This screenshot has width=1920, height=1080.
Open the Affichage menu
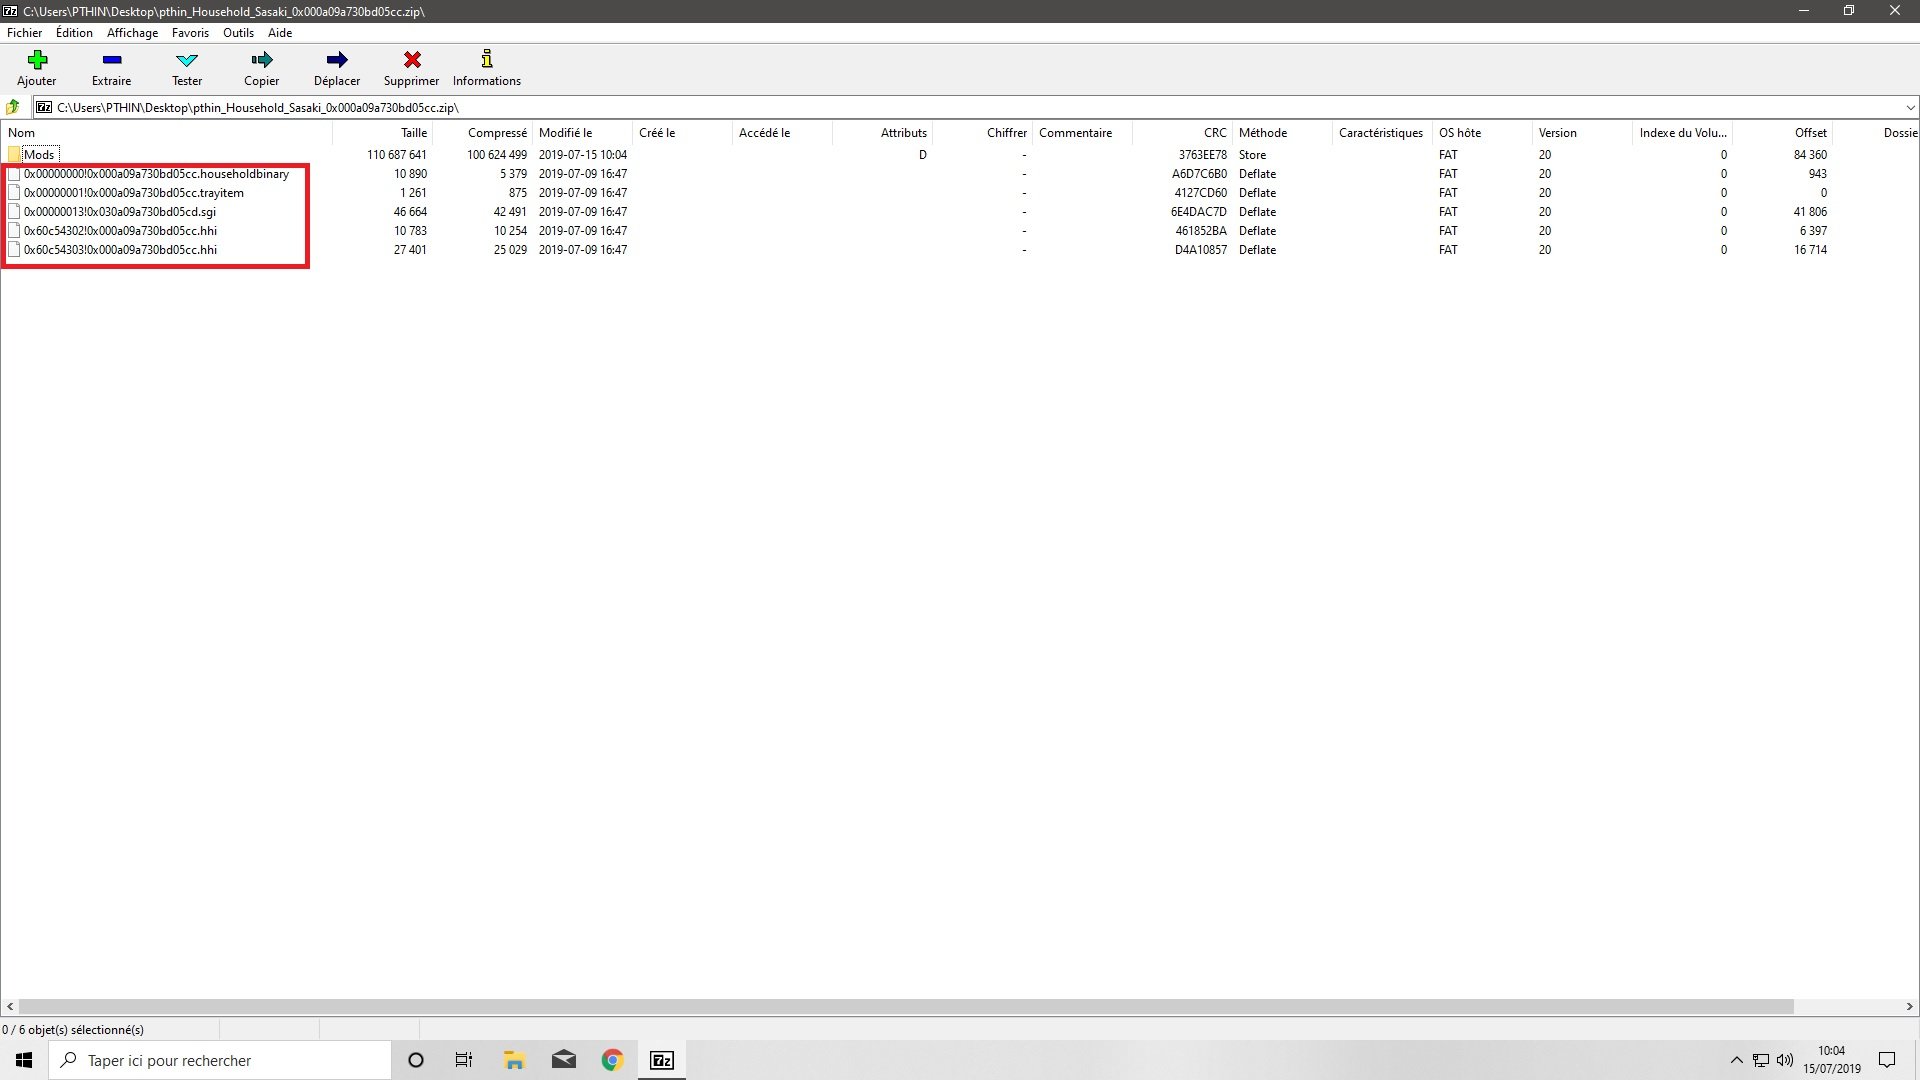(x=132, y=33)
